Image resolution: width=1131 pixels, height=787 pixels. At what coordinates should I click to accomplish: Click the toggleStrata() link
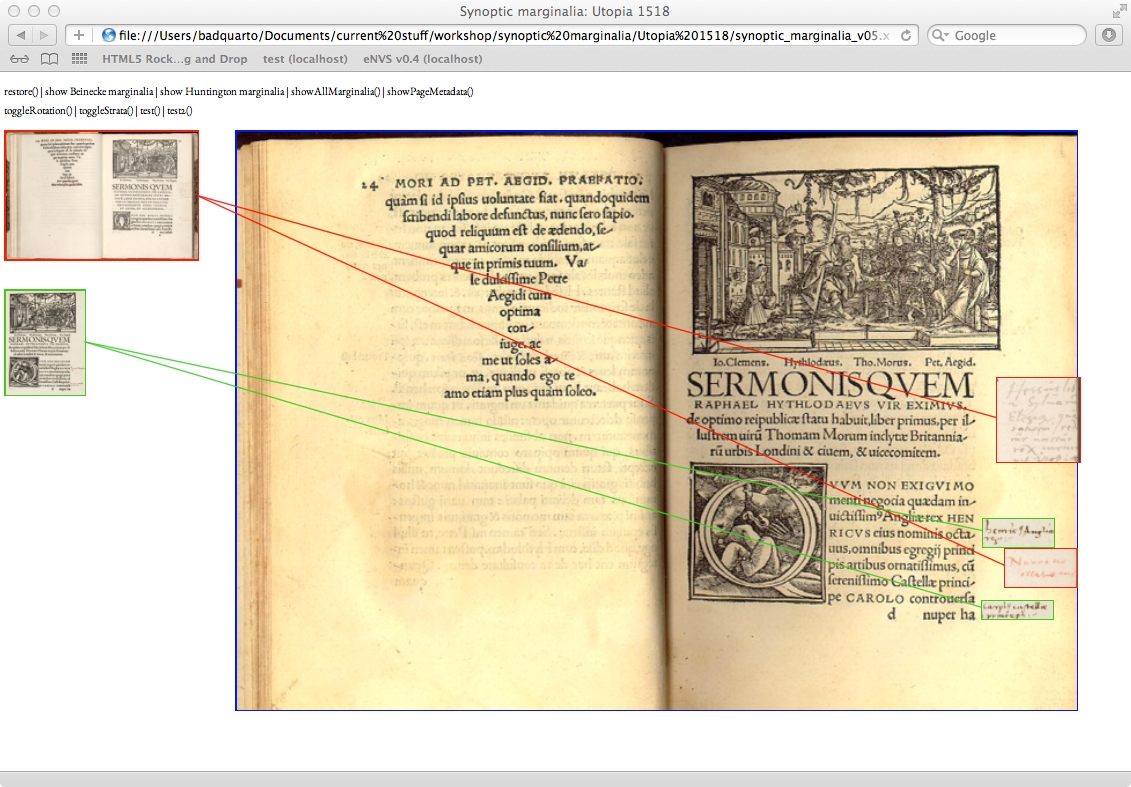[105, 110]
